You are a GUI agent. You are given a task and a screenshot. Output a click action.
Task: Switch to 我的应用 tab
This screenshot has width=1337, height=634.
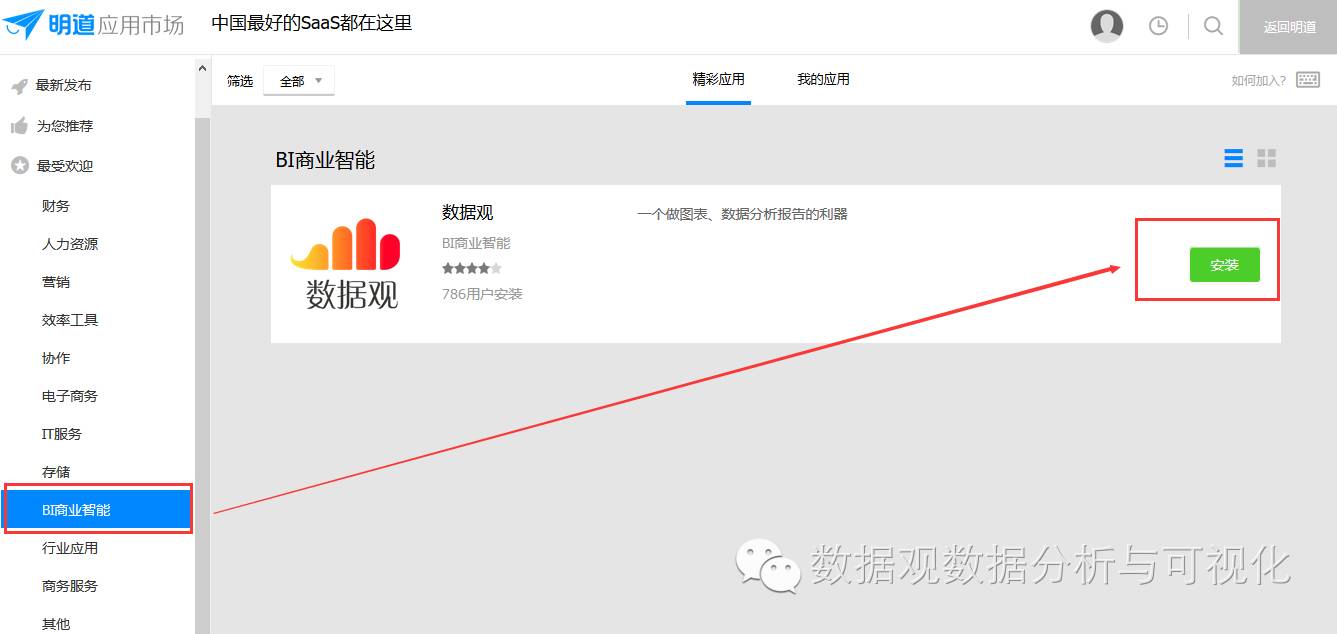pyautogui.click(x=823, y=79)
